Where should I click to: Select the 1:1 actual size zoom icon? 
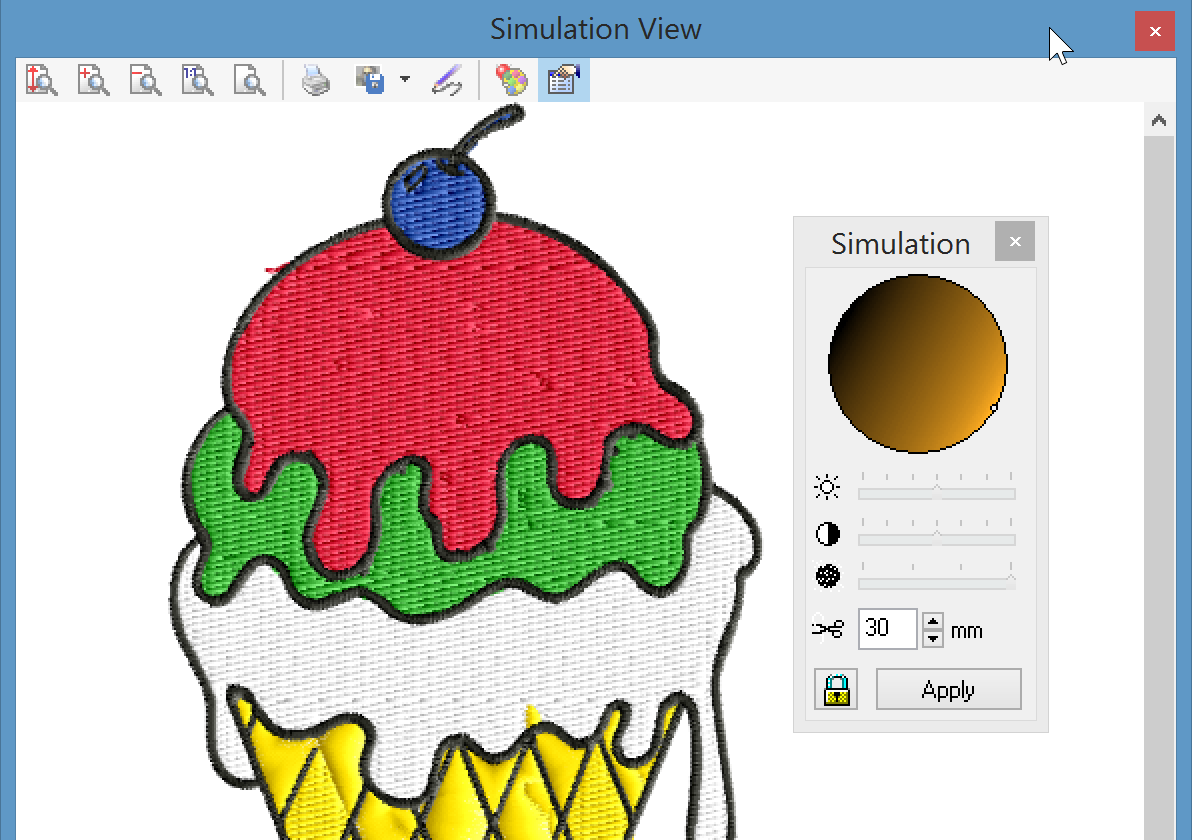[197, 80]
